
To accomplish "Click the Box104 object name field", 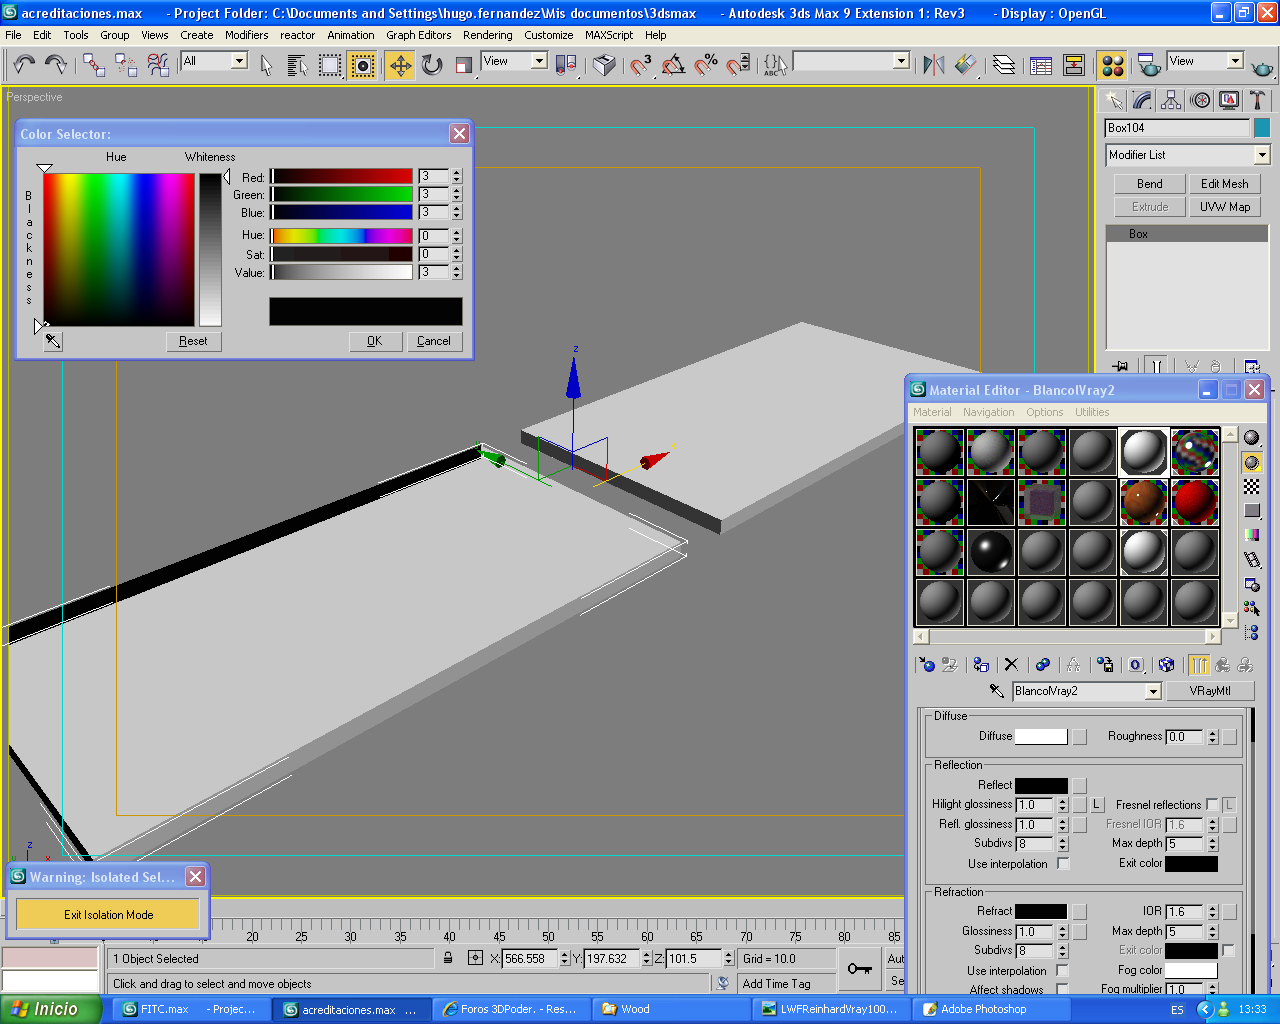I will [1178, 128].
